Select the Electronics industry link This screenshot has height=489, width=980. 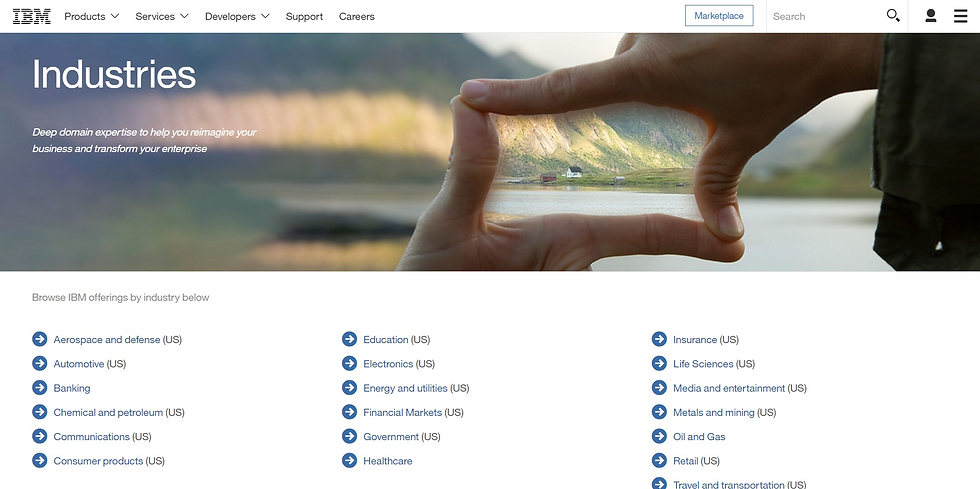click(x=388, y=364)
